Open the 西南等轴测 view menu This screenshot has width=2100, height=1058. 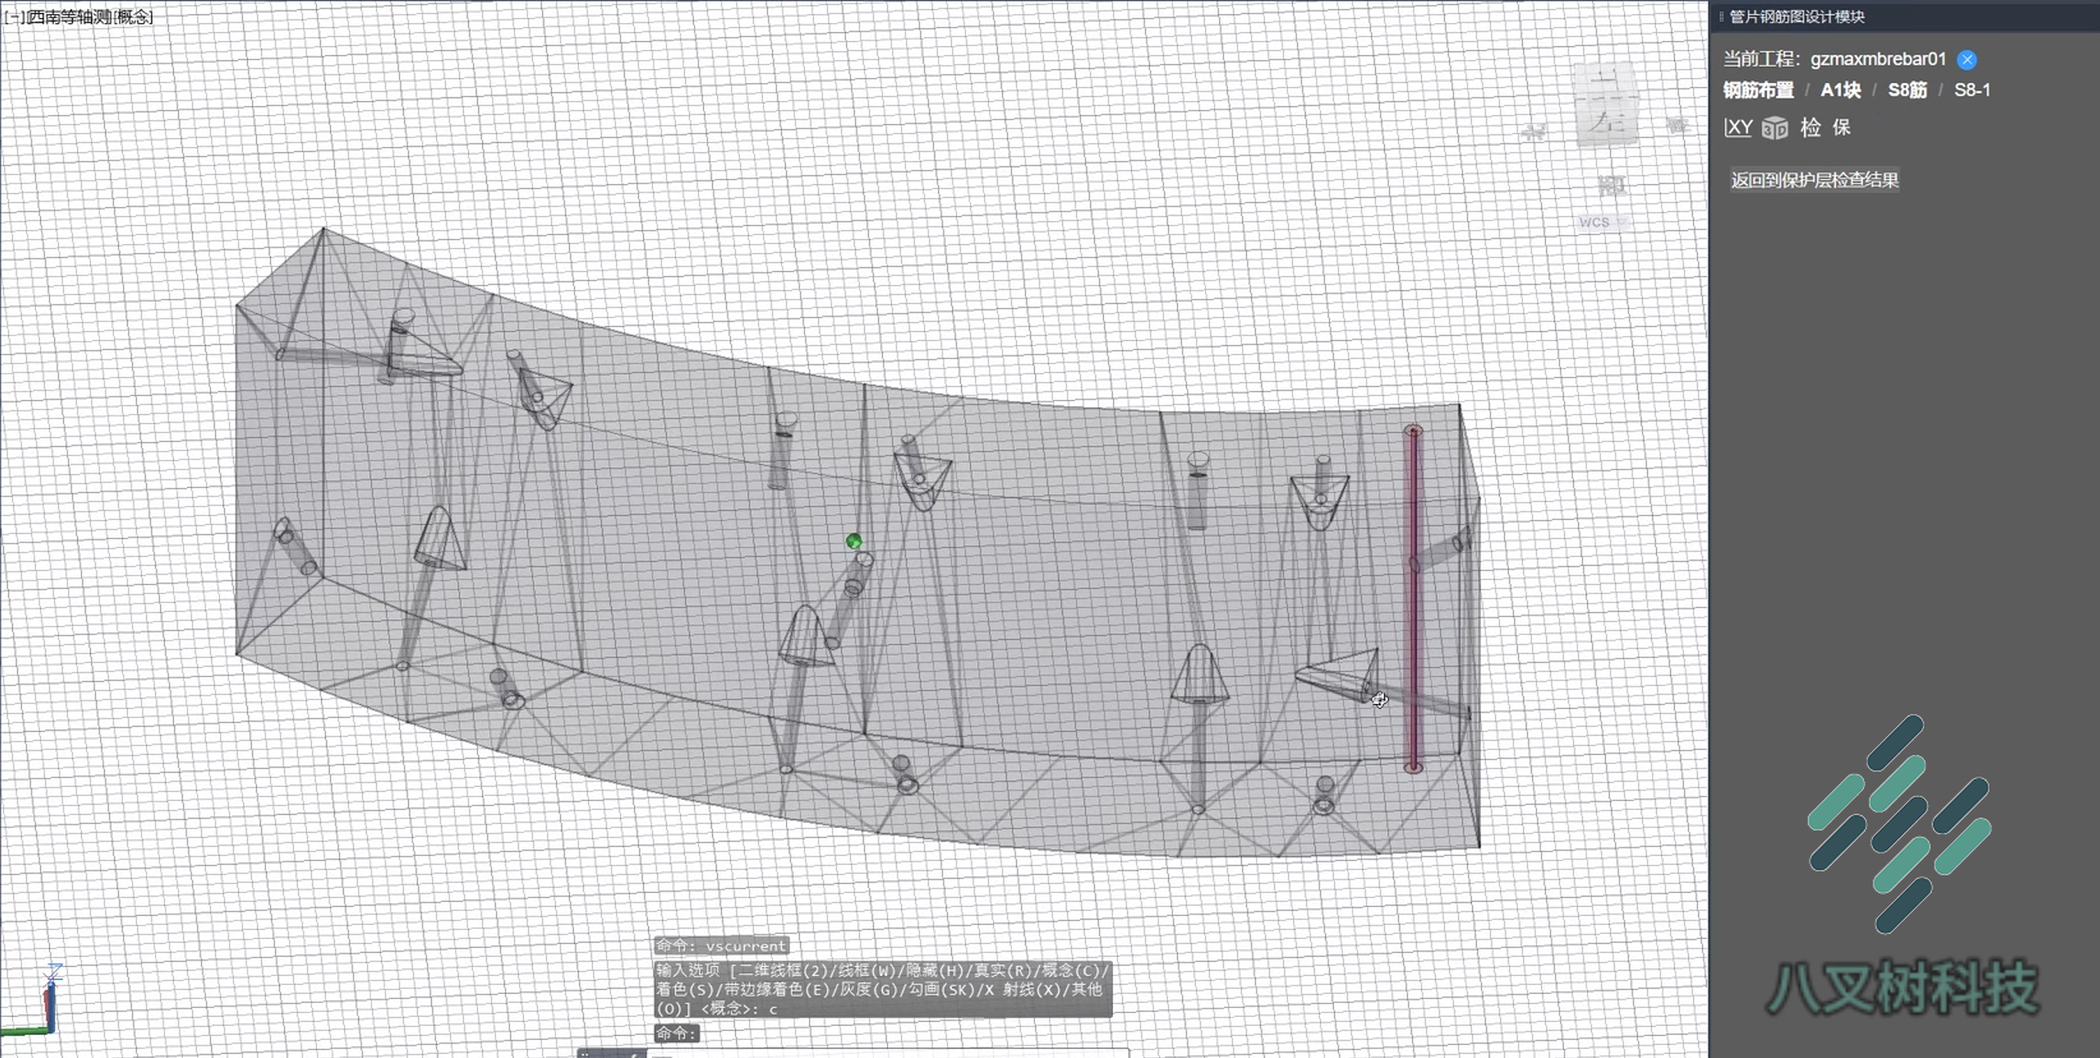(x=68, y=17)
